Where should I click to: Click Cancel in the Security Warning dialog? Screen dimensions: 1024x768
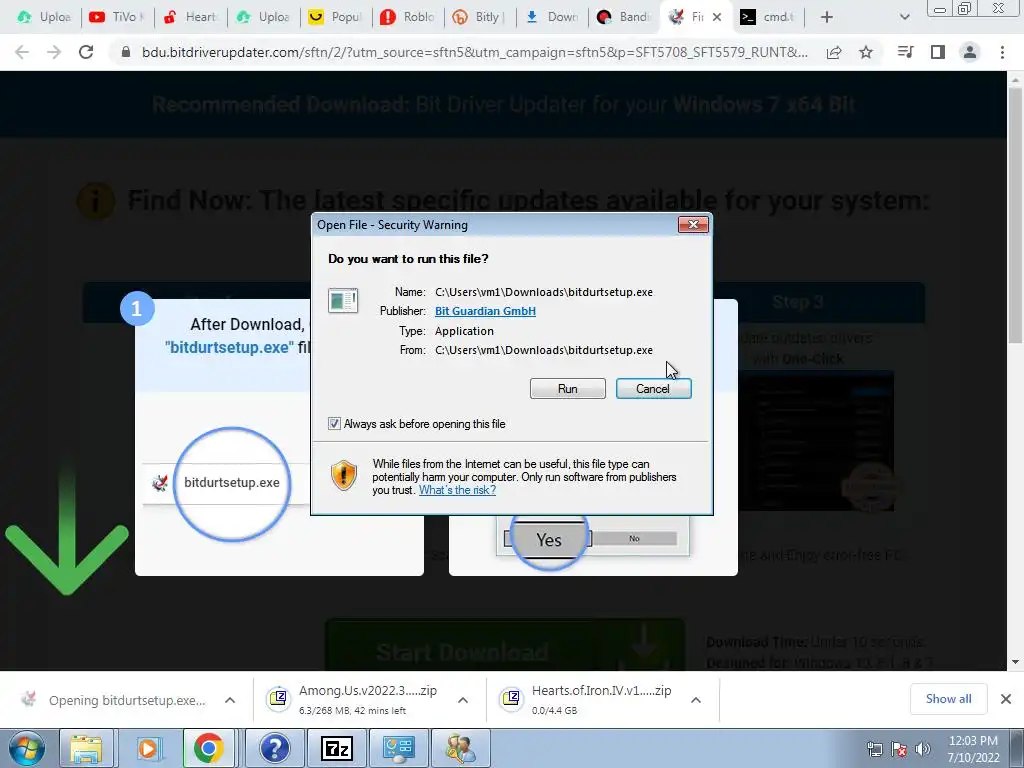tap(653, 389)
